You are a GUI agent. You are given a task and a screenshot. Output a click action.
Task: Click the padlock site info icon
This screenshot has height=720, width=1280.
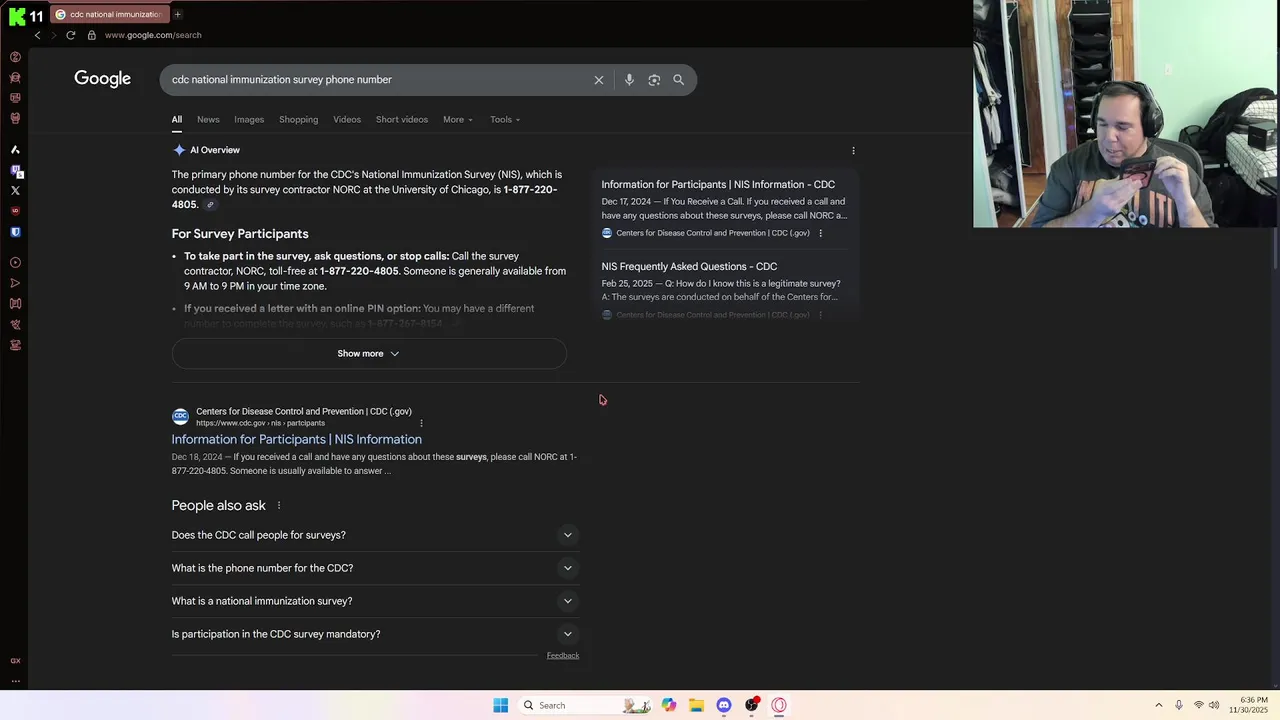(x=91, y=35)
